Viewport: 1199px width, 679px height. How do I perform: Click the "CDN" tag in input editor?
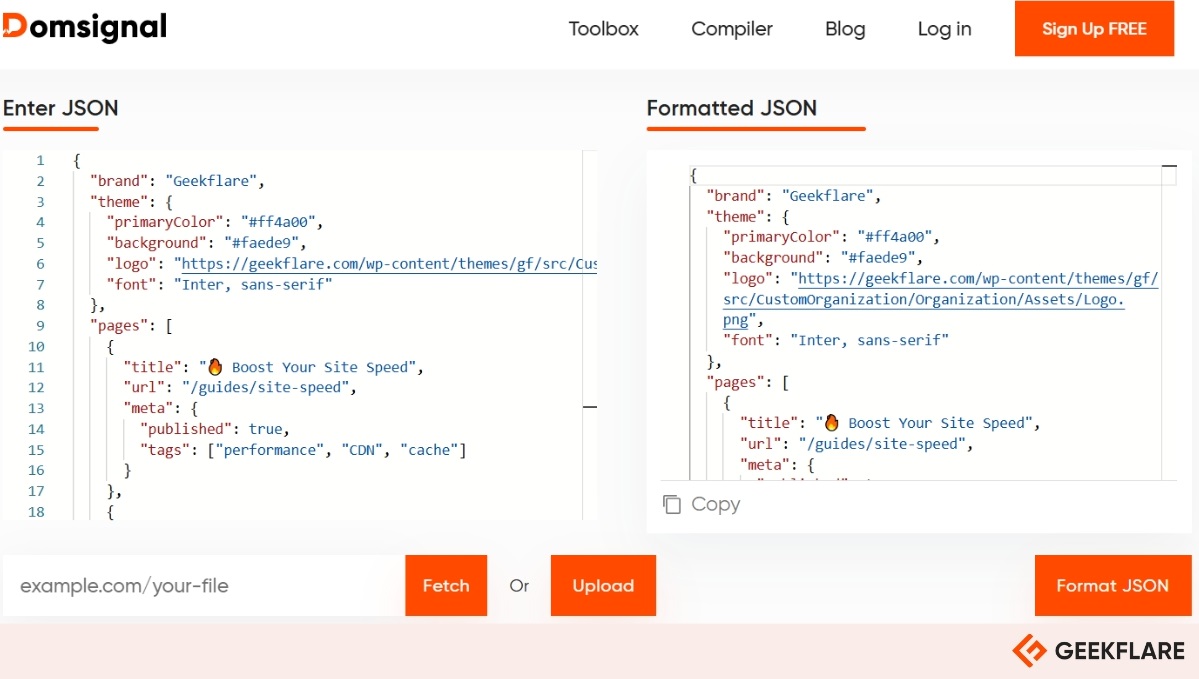coord(362,450)
